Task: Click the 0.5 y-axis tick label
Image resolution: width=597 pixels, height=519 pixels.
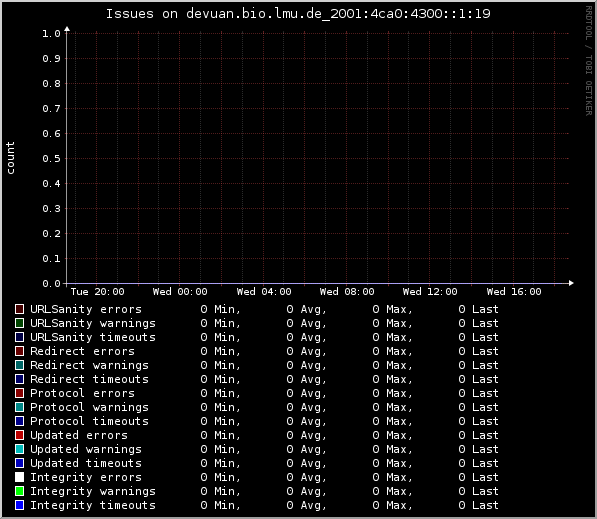Action: click(51, 158)
